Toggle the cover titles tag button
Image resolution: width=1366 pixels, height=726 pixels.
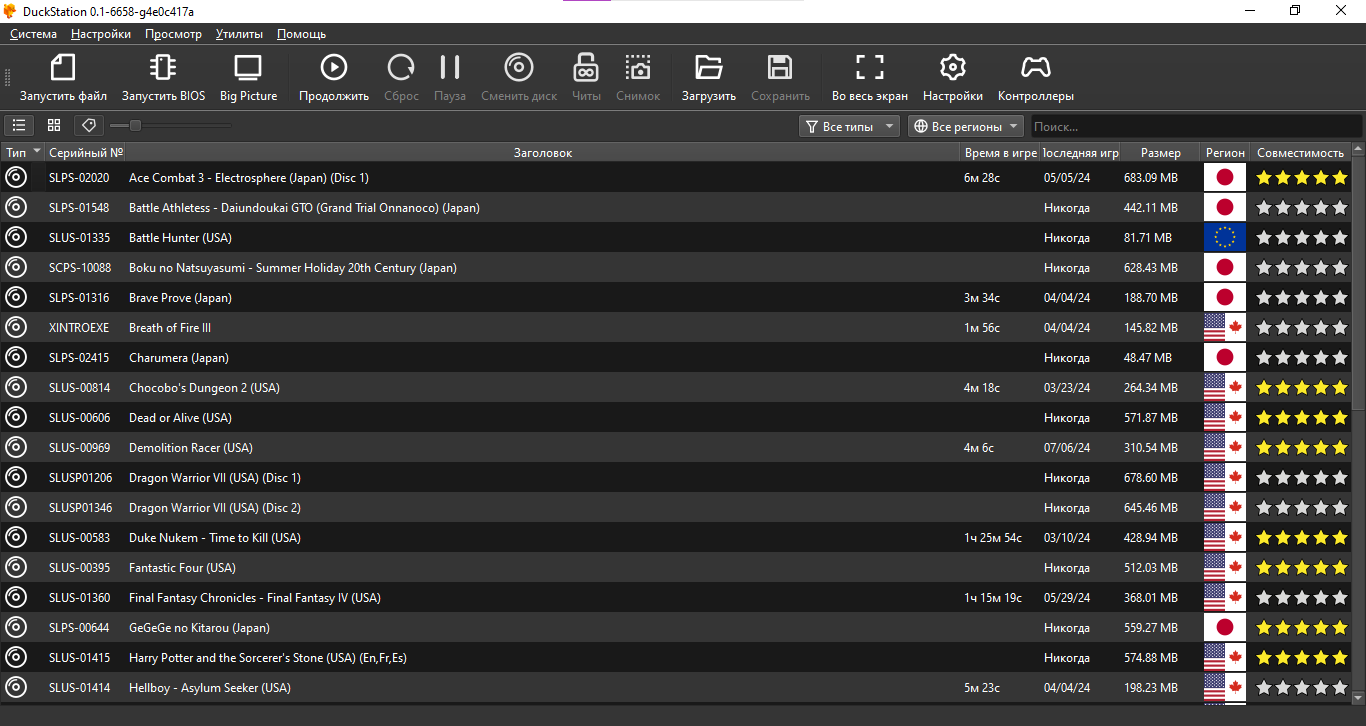coord(89,126)
